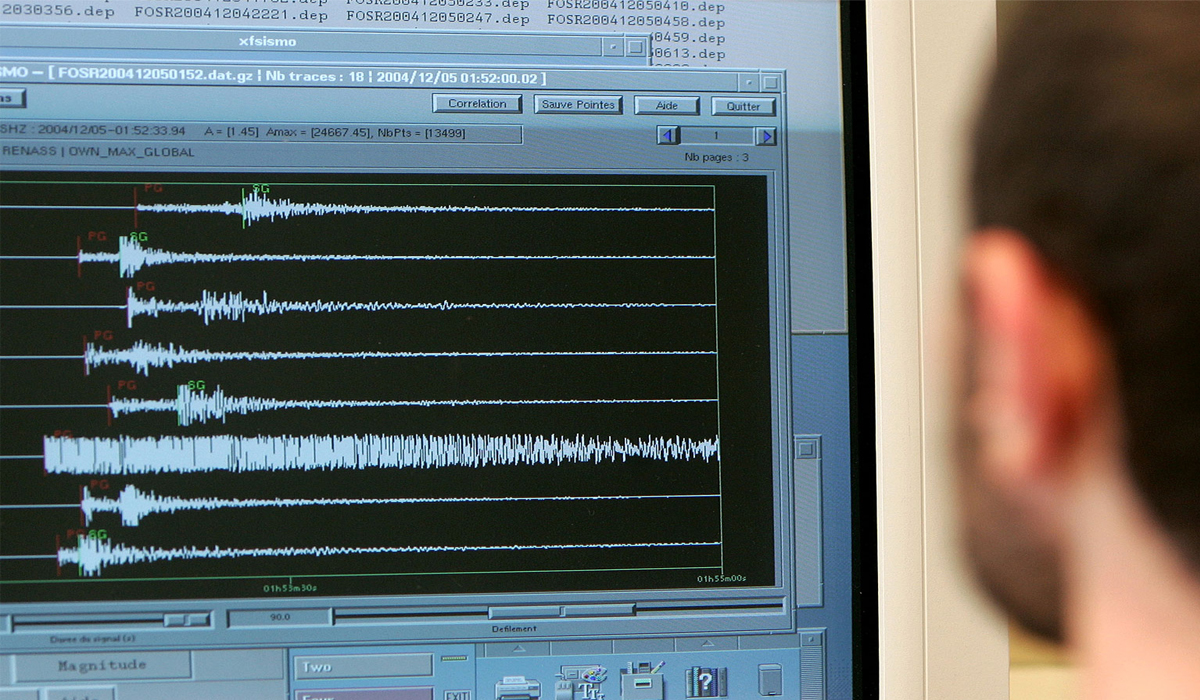Click the green SG marker on top trace

coord(260,189)
